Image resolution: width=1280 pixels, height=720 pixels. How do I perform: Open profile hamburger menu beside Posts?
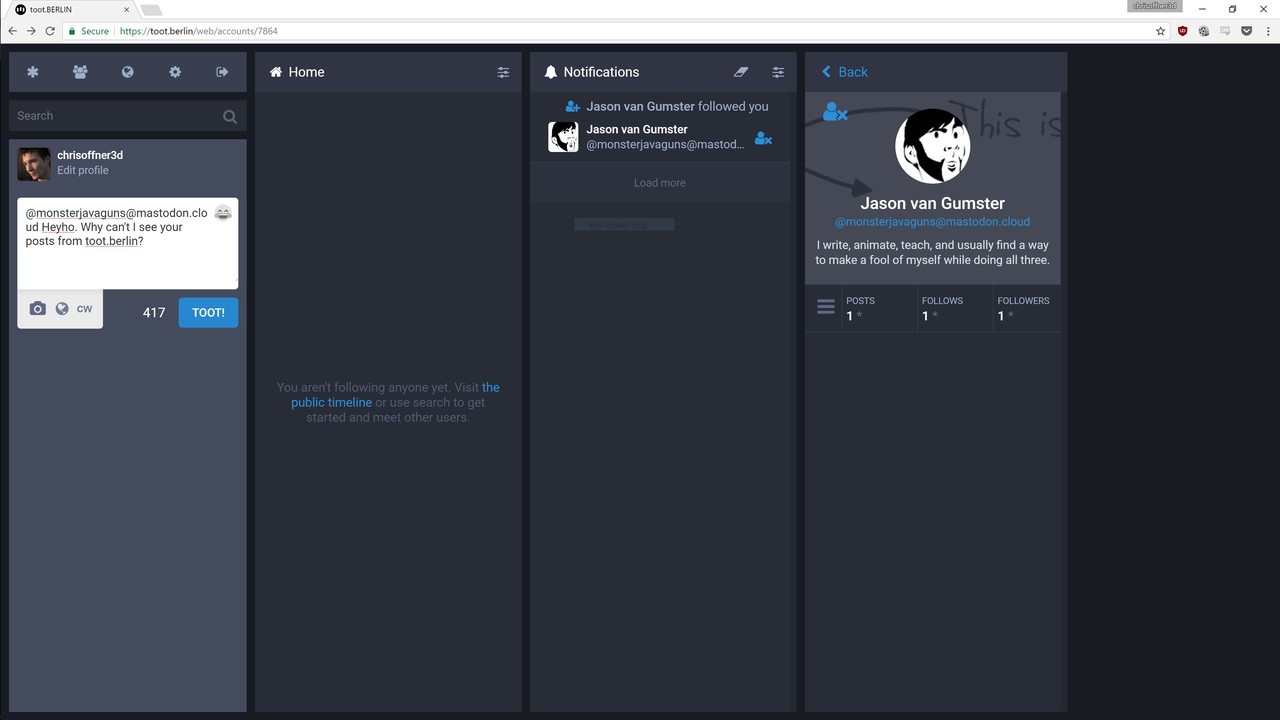click(x=826, y=307)
